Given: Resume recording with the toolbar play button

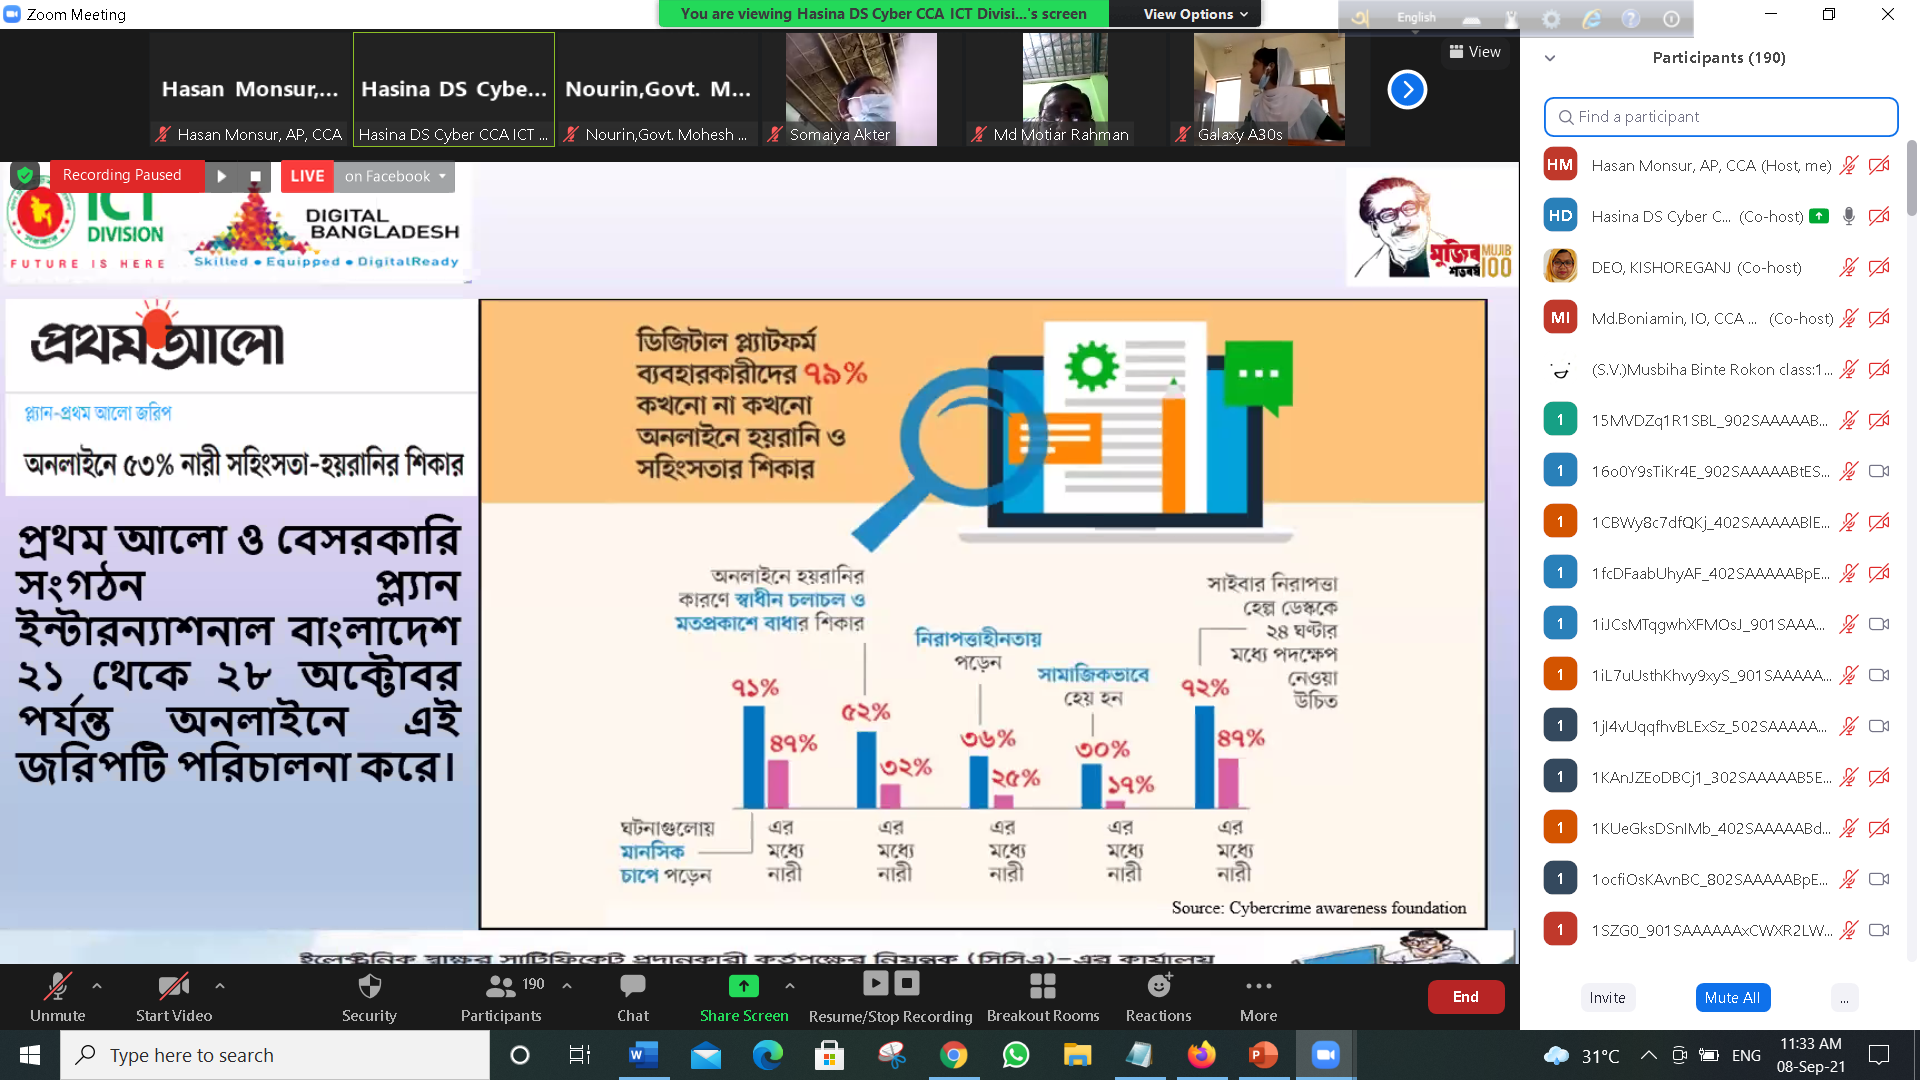Looking at the screenshot, I should click(875, 983).
